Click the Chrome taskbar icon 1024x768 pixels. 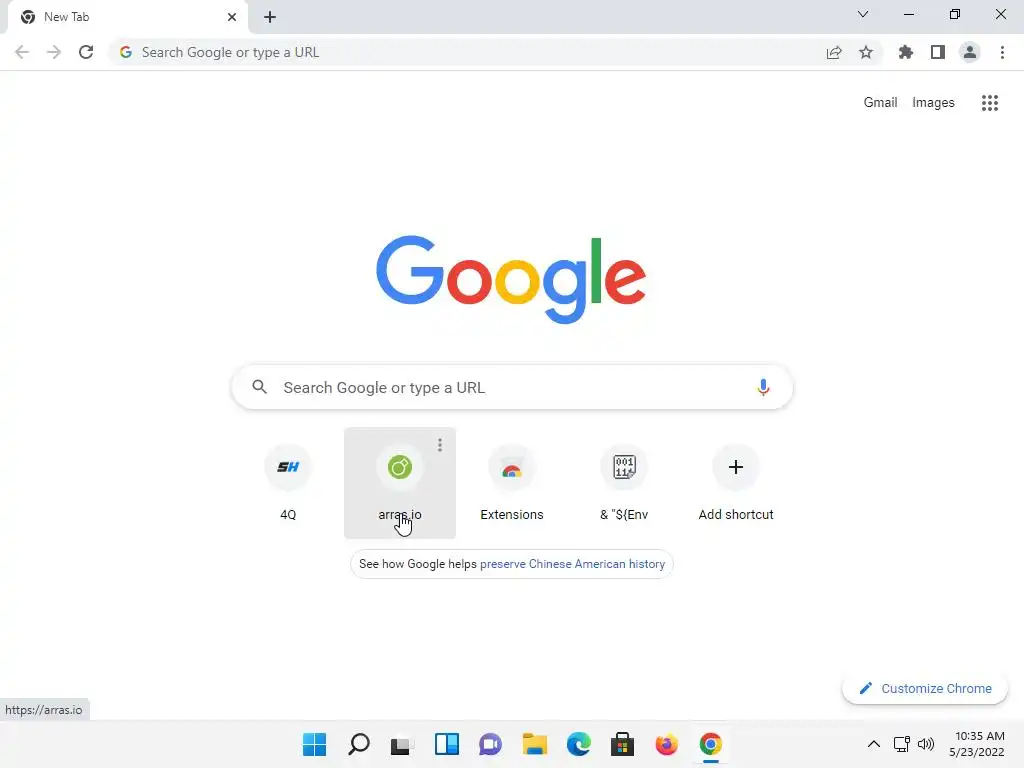711,744
